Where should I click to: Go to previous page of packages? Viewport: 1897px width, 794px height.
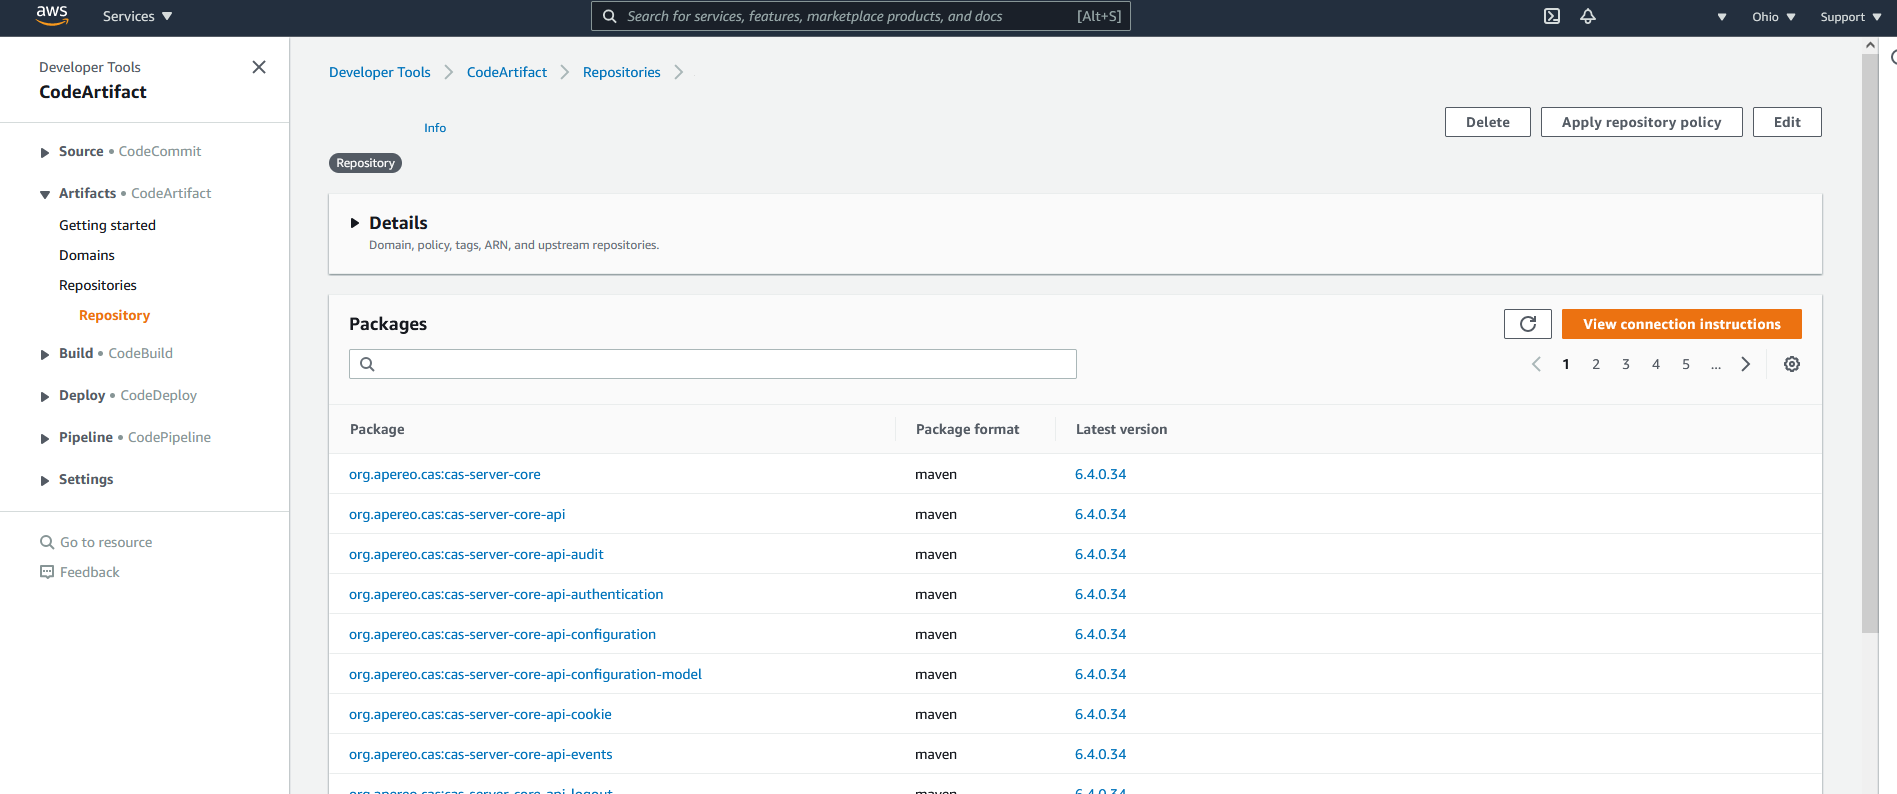pos(1536,364)
